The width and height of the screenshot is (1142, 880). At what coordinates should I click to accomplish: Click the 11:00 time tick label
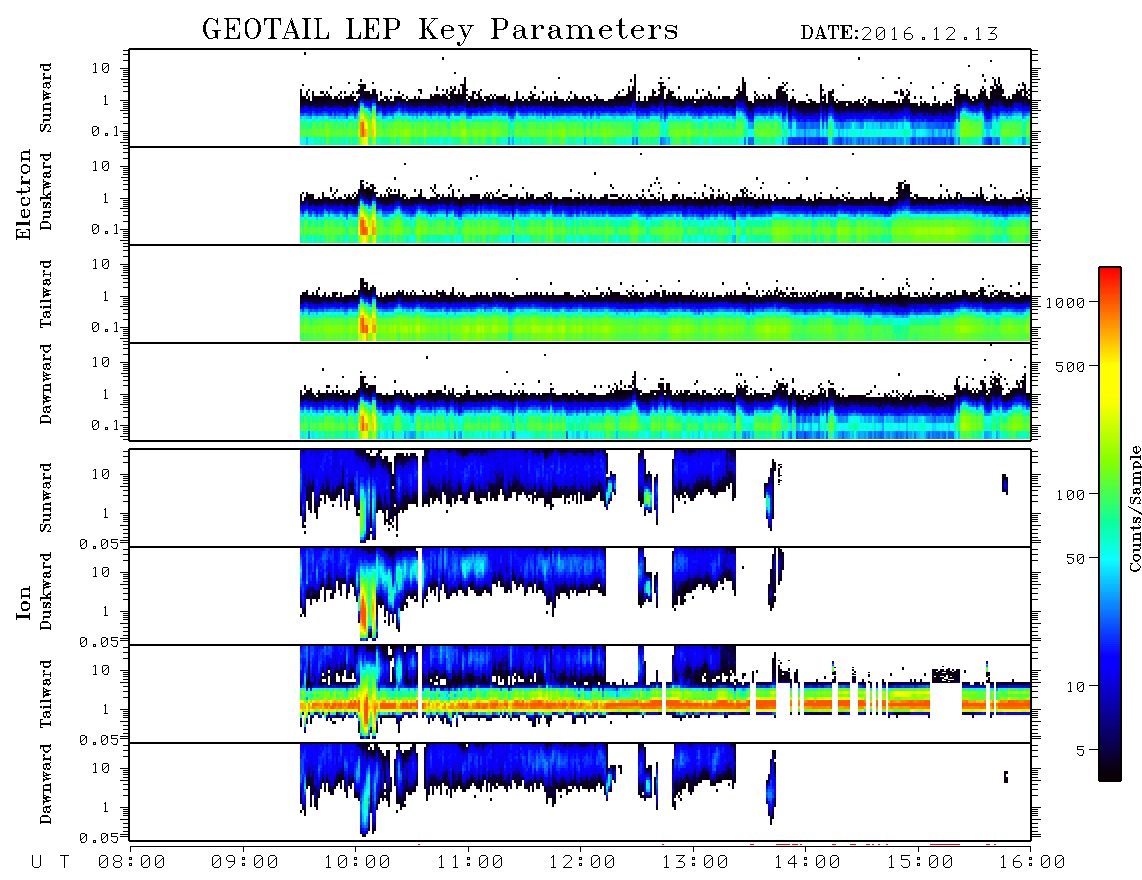click(x=470, y=863)
